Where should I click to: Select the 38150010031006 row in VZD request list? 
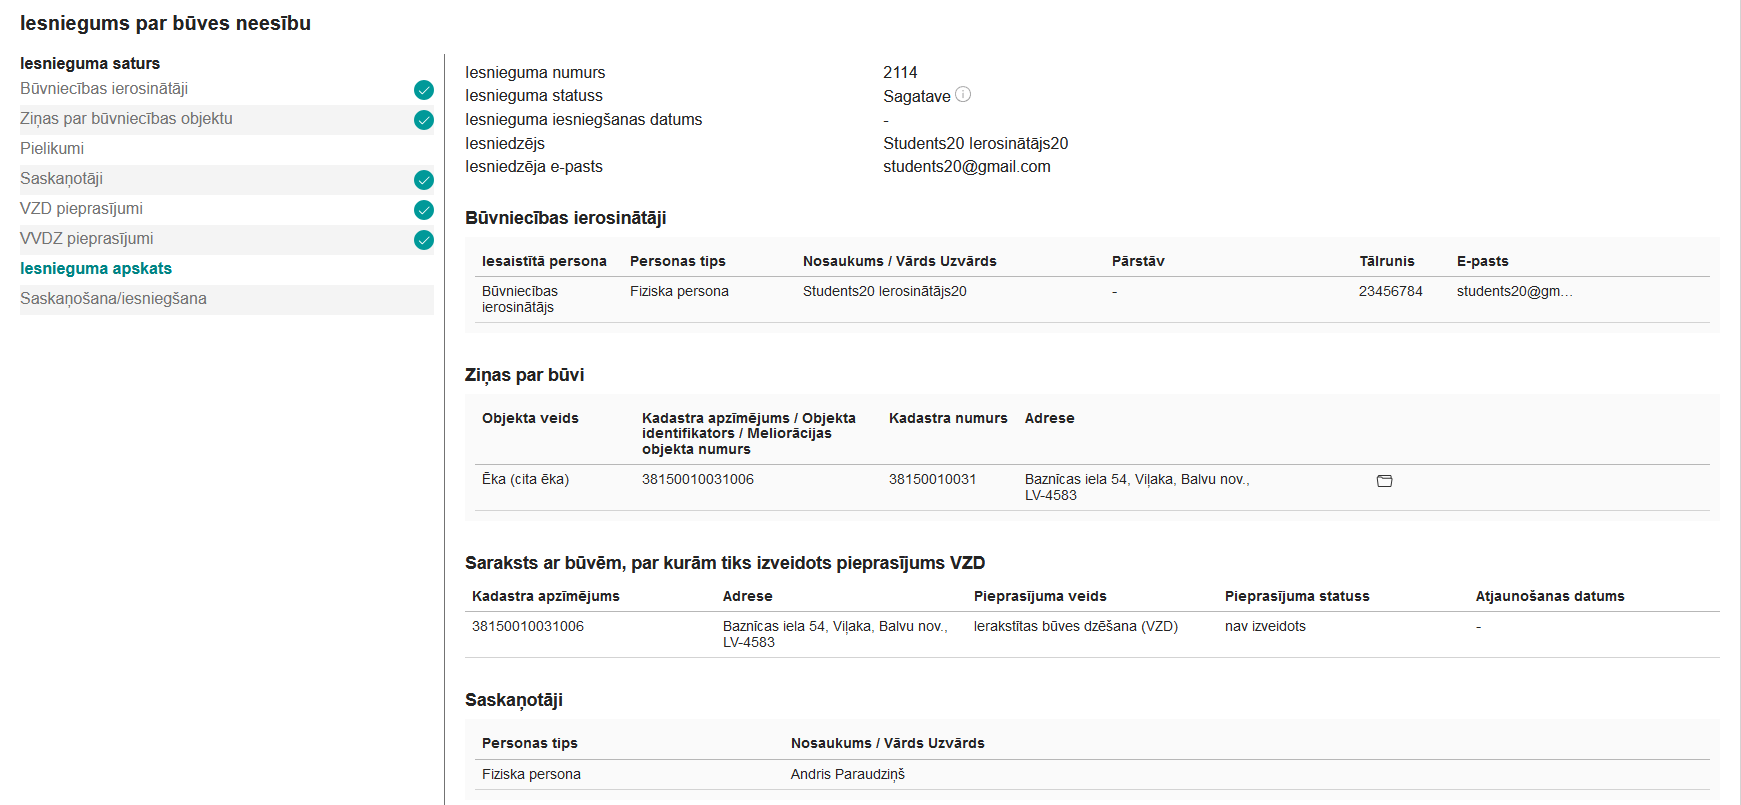(x=1092, y=634)
